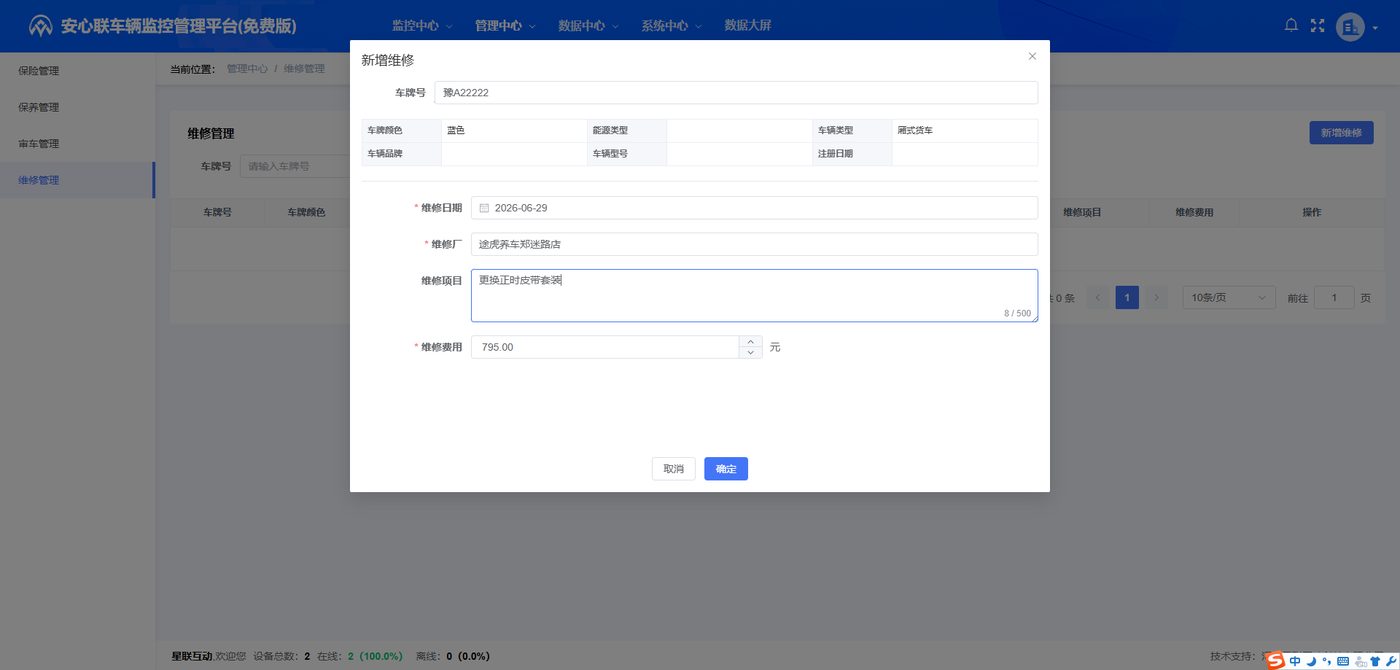Click the 离线 status count in footer
Image resolution: width=1400 pixels, height=670 pixels.
(x=451, y=656)
